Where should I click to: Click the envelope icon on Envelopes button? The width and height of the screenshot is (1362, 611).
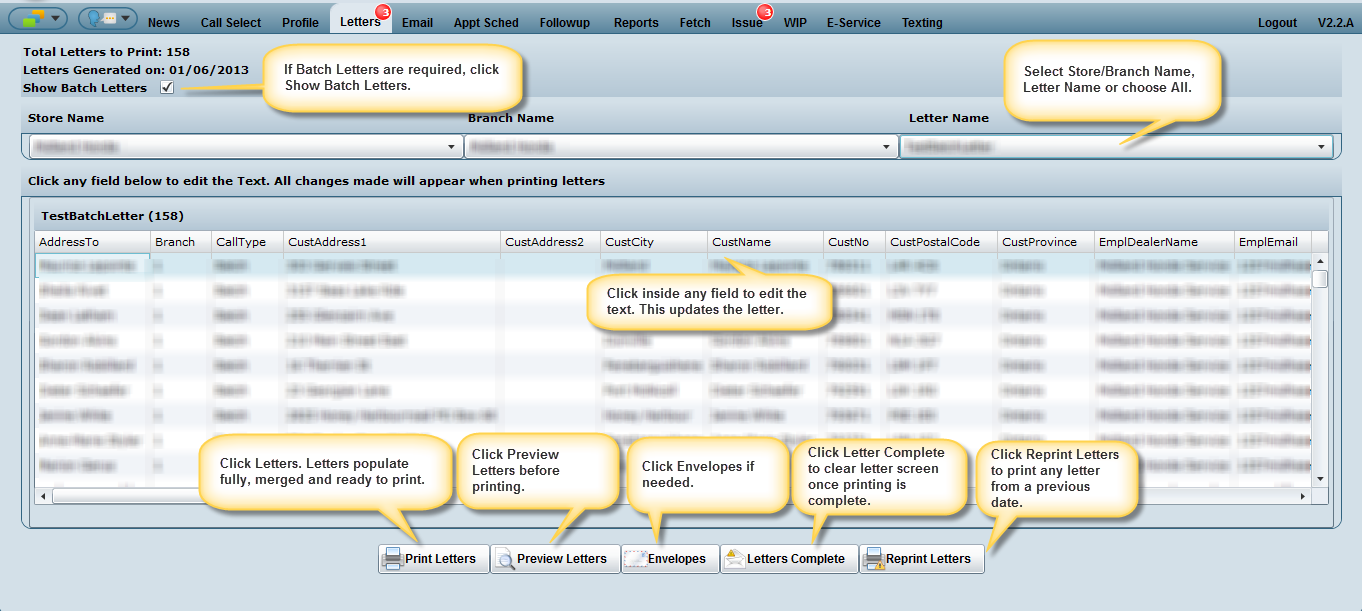pyautogui.click(x=636, y=559)
